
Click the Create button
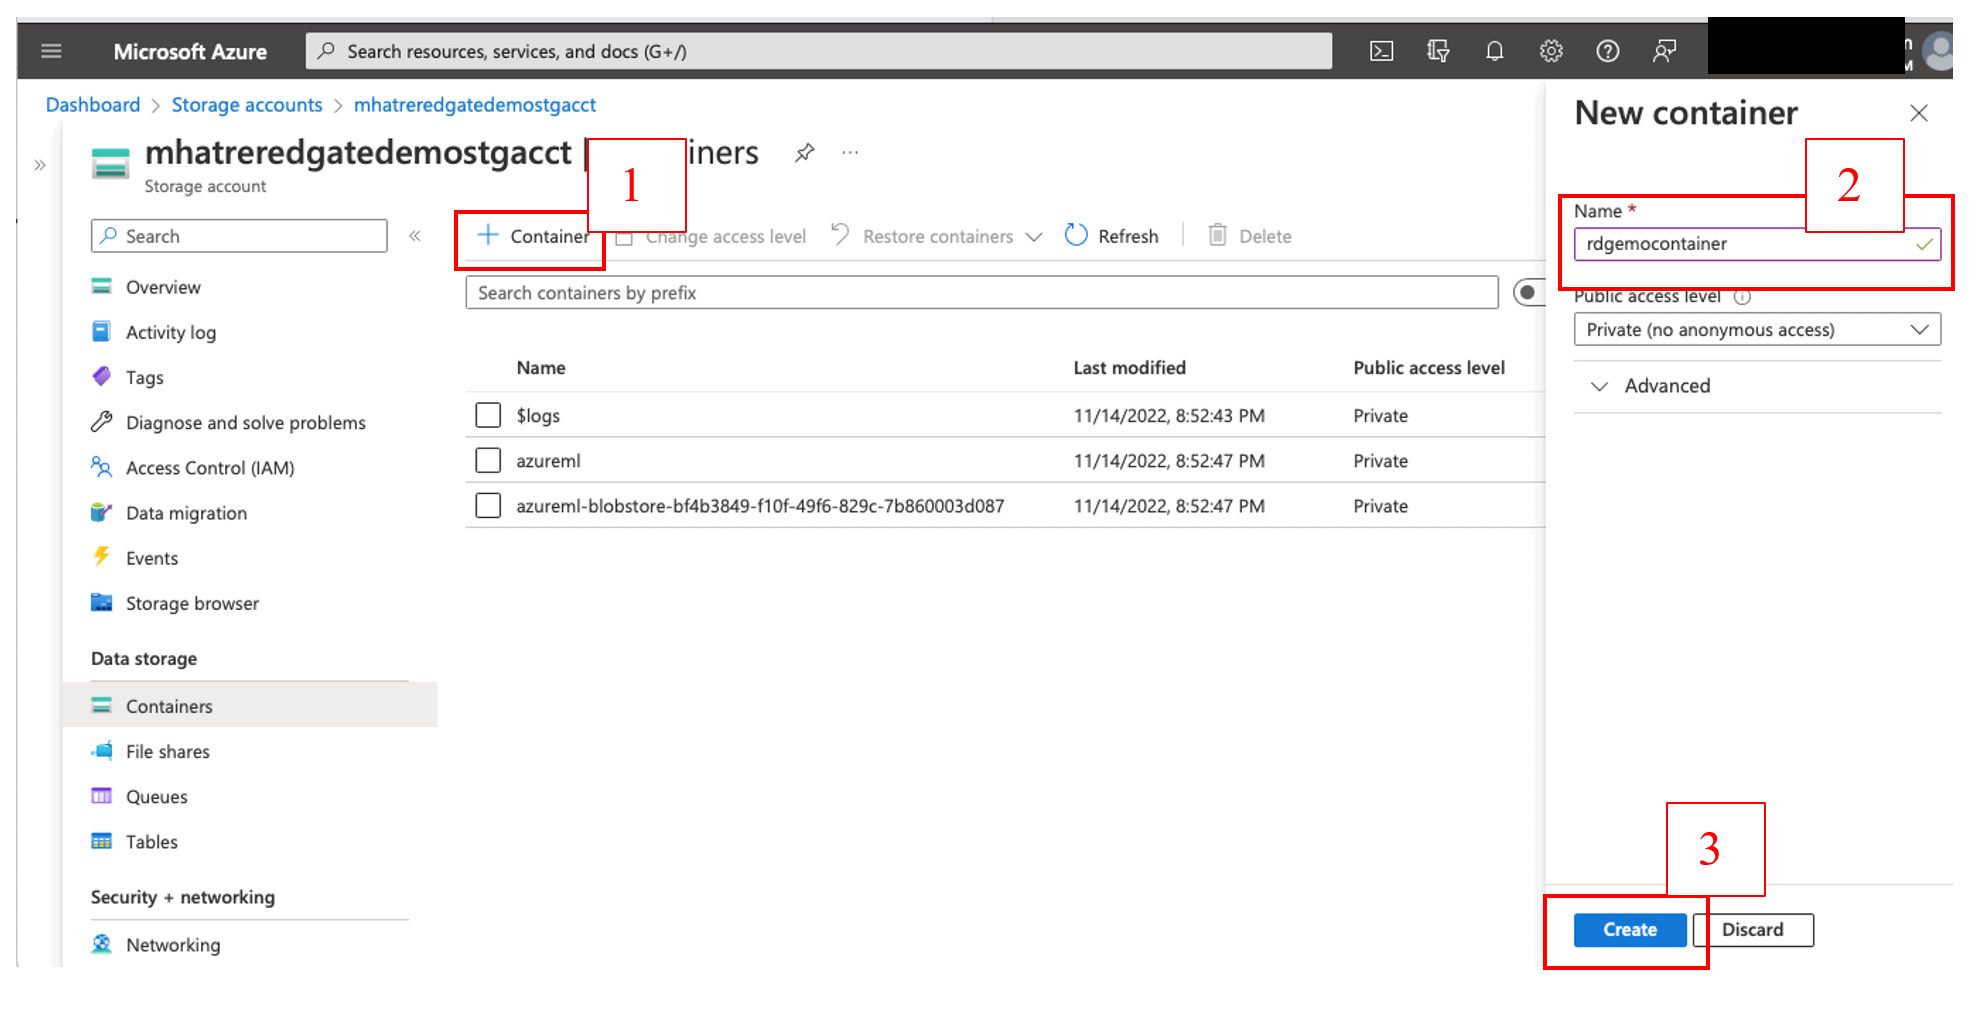click(1630, 930)
